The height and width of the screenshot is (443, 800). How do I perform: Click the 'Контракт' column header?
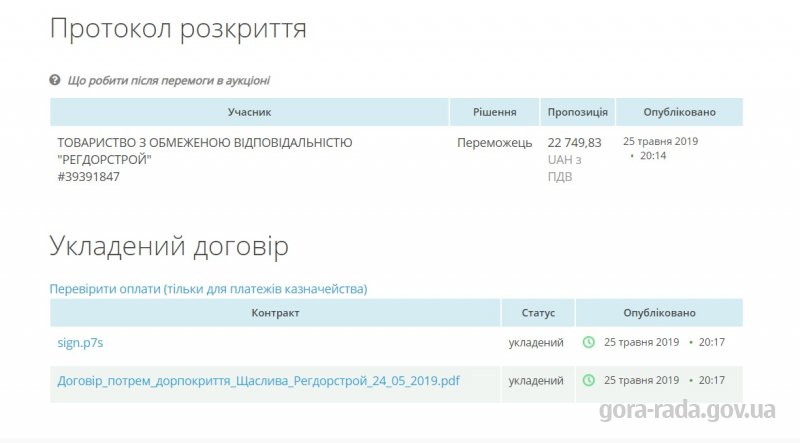[275, 313]
